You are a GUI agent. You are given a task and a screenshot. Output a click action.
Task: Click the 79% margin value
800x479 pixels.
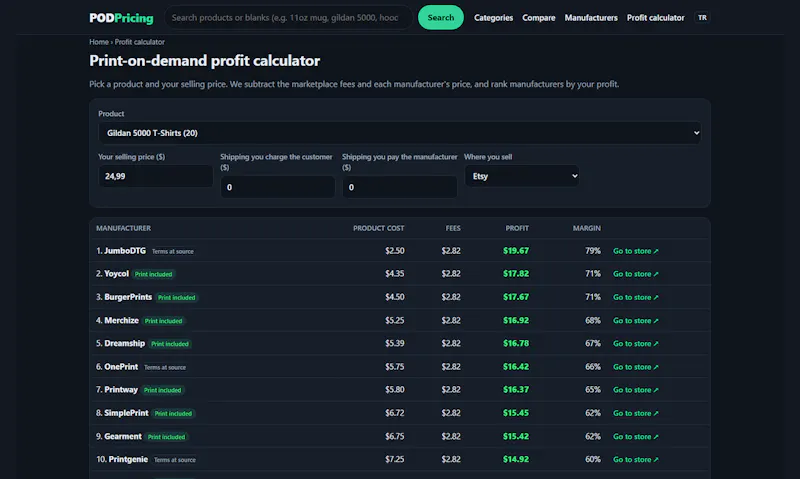tap(593, 251)
